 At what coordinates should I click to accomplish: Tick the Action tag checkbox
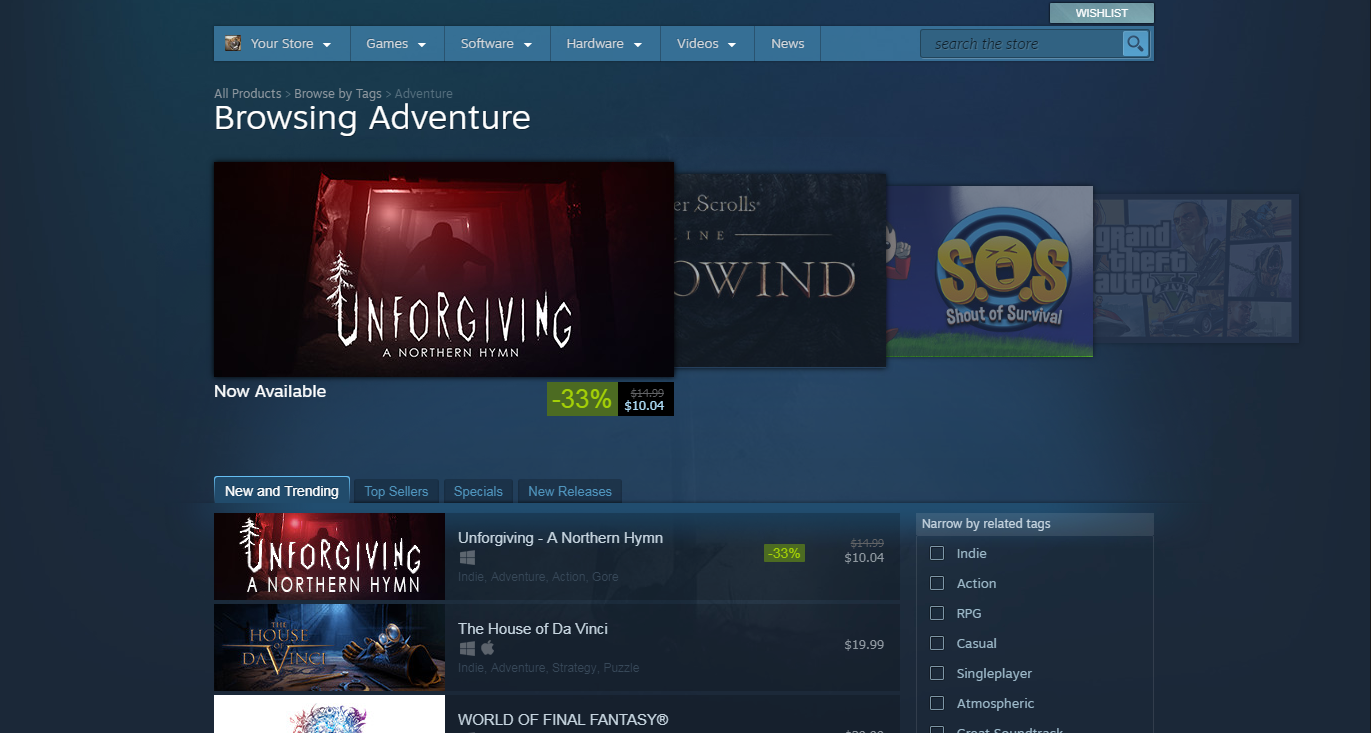937,583
